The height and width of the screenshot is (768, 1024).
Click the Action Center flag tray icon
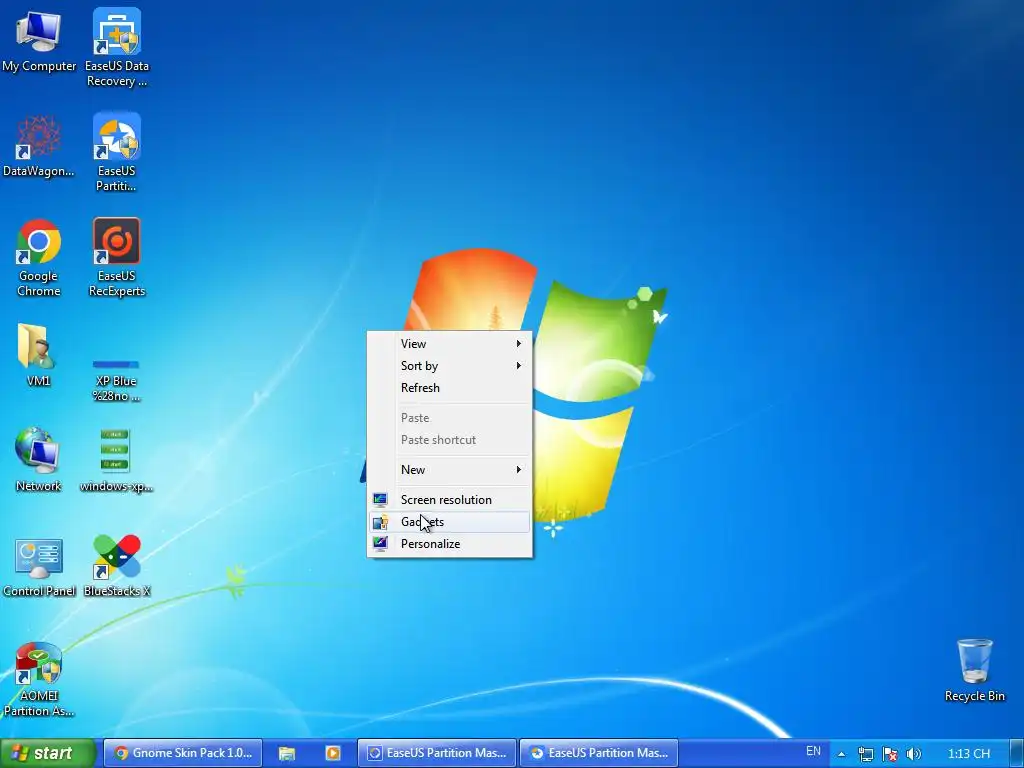tap(889, 754)
